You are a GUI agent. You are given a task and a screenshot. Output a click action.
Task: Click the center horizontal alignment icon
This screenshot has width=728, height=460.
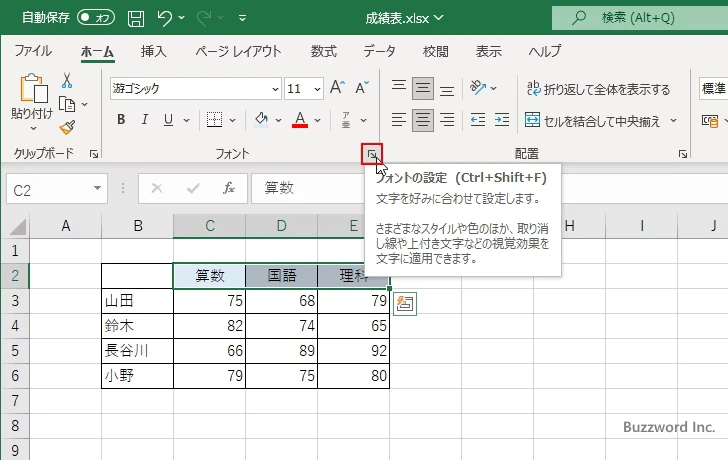[x=423, y=120]
